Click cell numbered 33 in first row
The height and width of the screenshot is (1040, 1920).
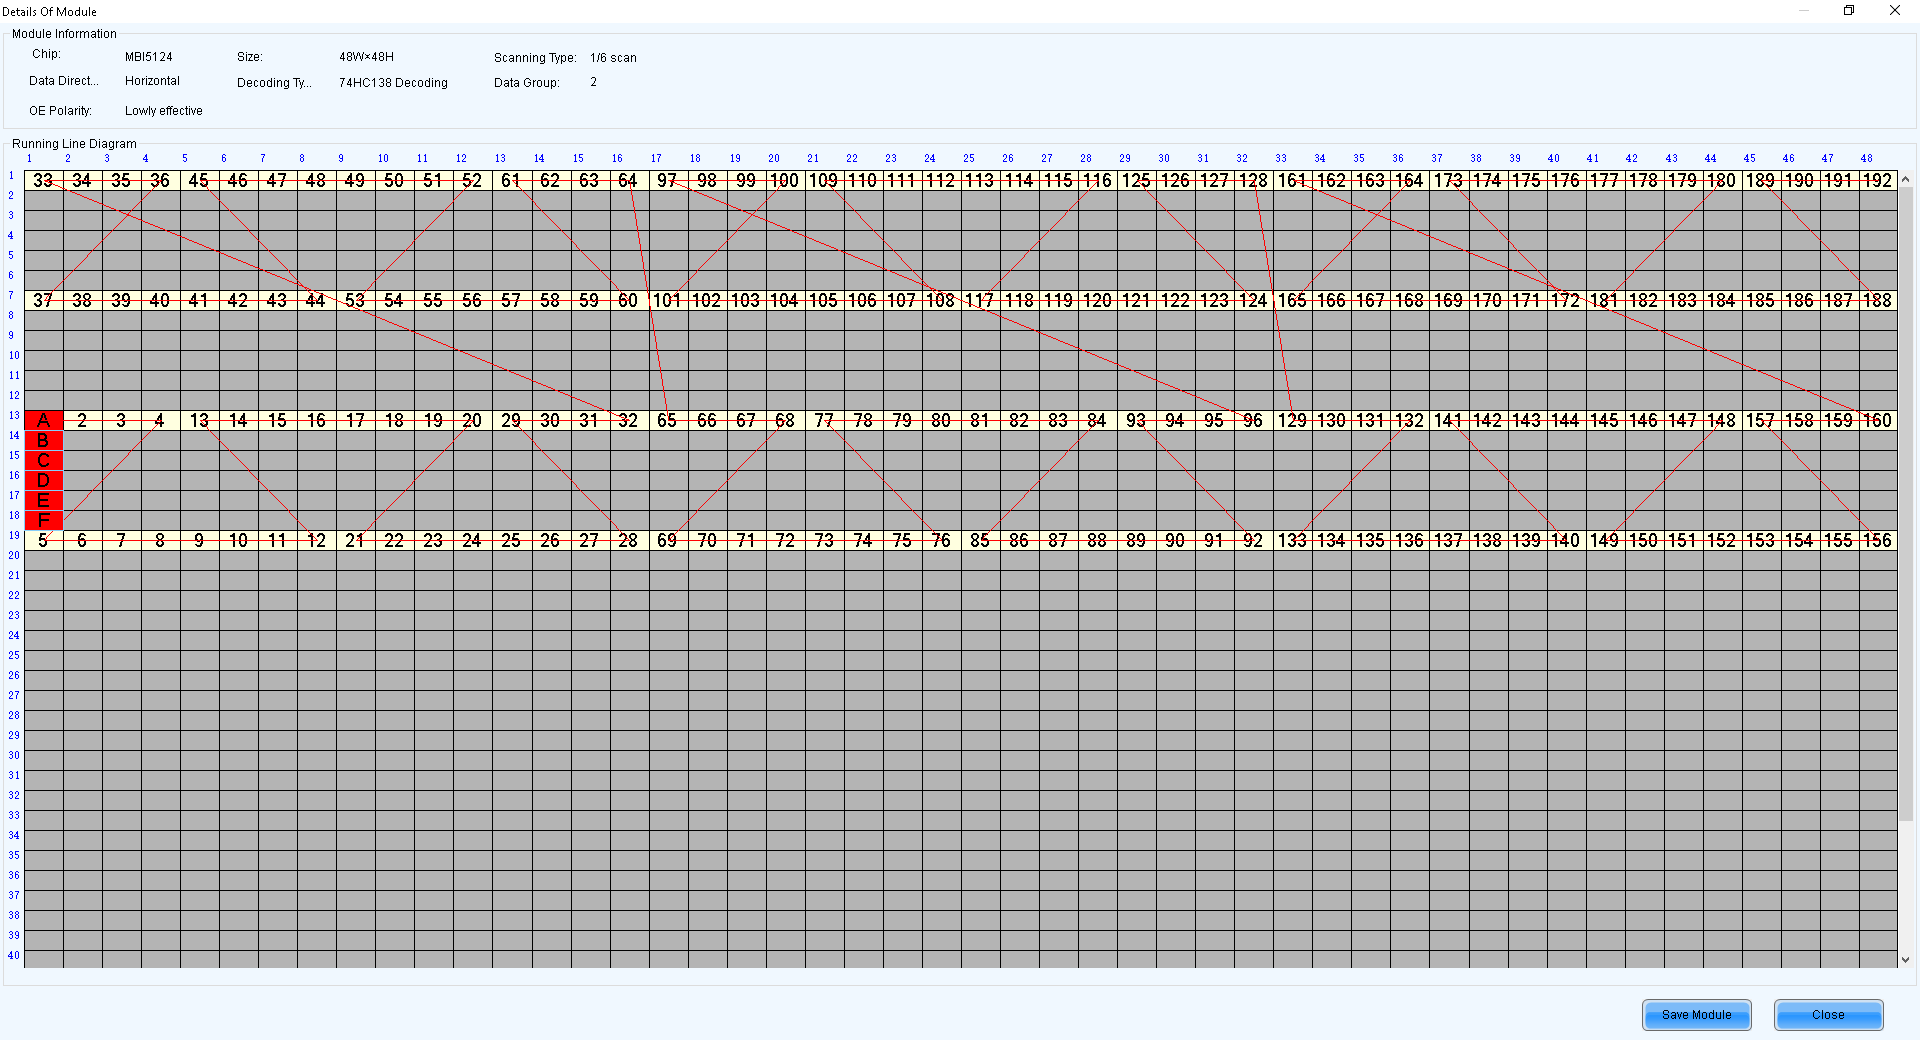click(x=44, y=180)
